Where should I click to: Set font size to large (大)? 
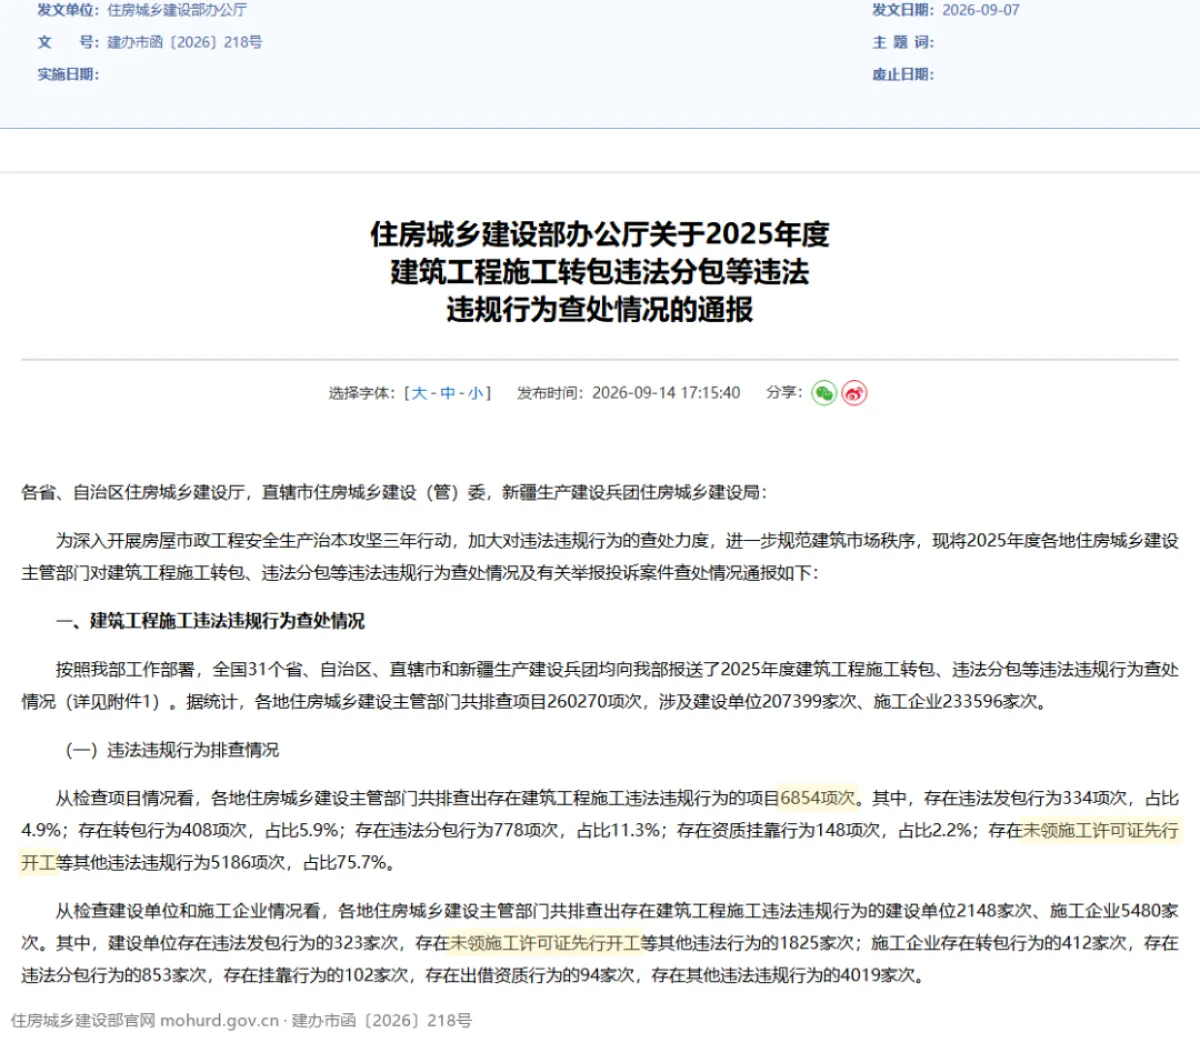(419, 393)
